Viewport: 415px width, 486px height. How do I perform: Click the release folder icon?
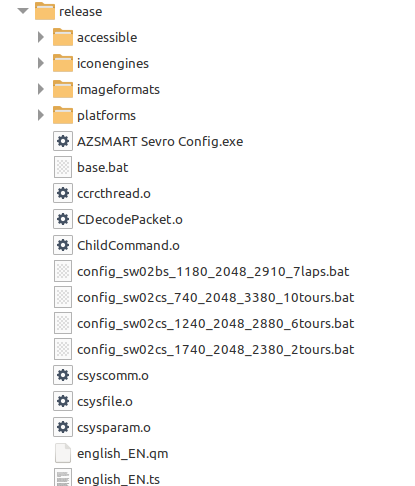45,11
